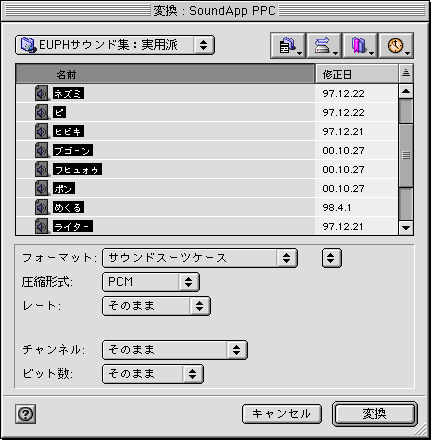Viewport: 431px width, 440px height.
Task: Click sound file icon for ネズミ
Action: pyautogui.click(x=41, y=93)
